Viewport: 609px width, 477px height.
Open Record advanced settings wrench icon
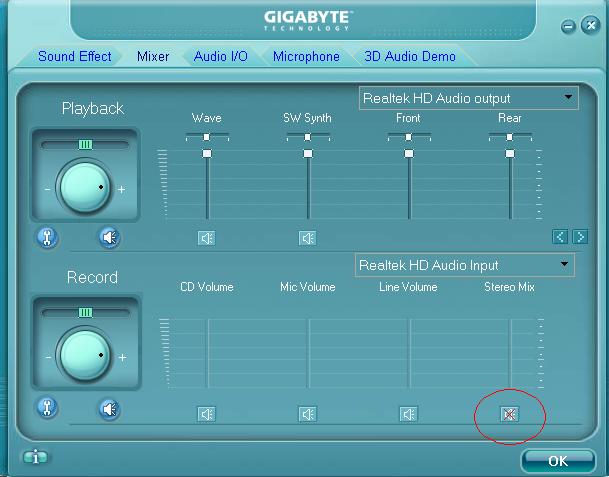coord(47,408)
